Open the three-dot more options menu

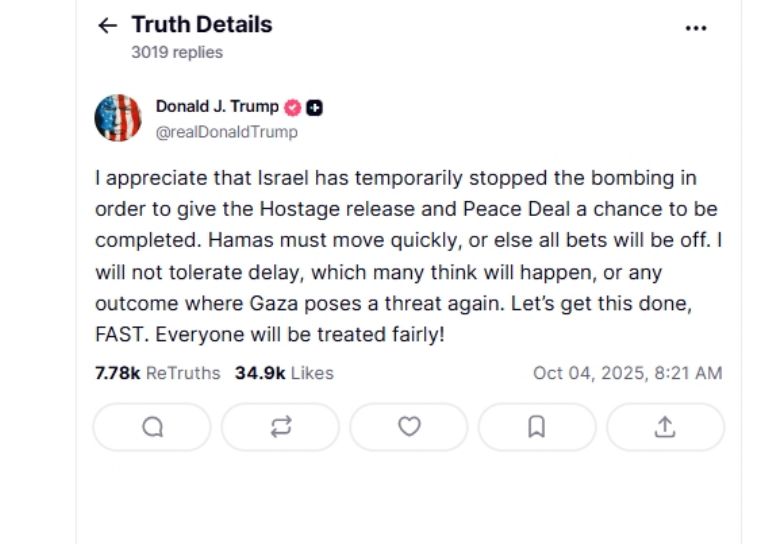696,28
